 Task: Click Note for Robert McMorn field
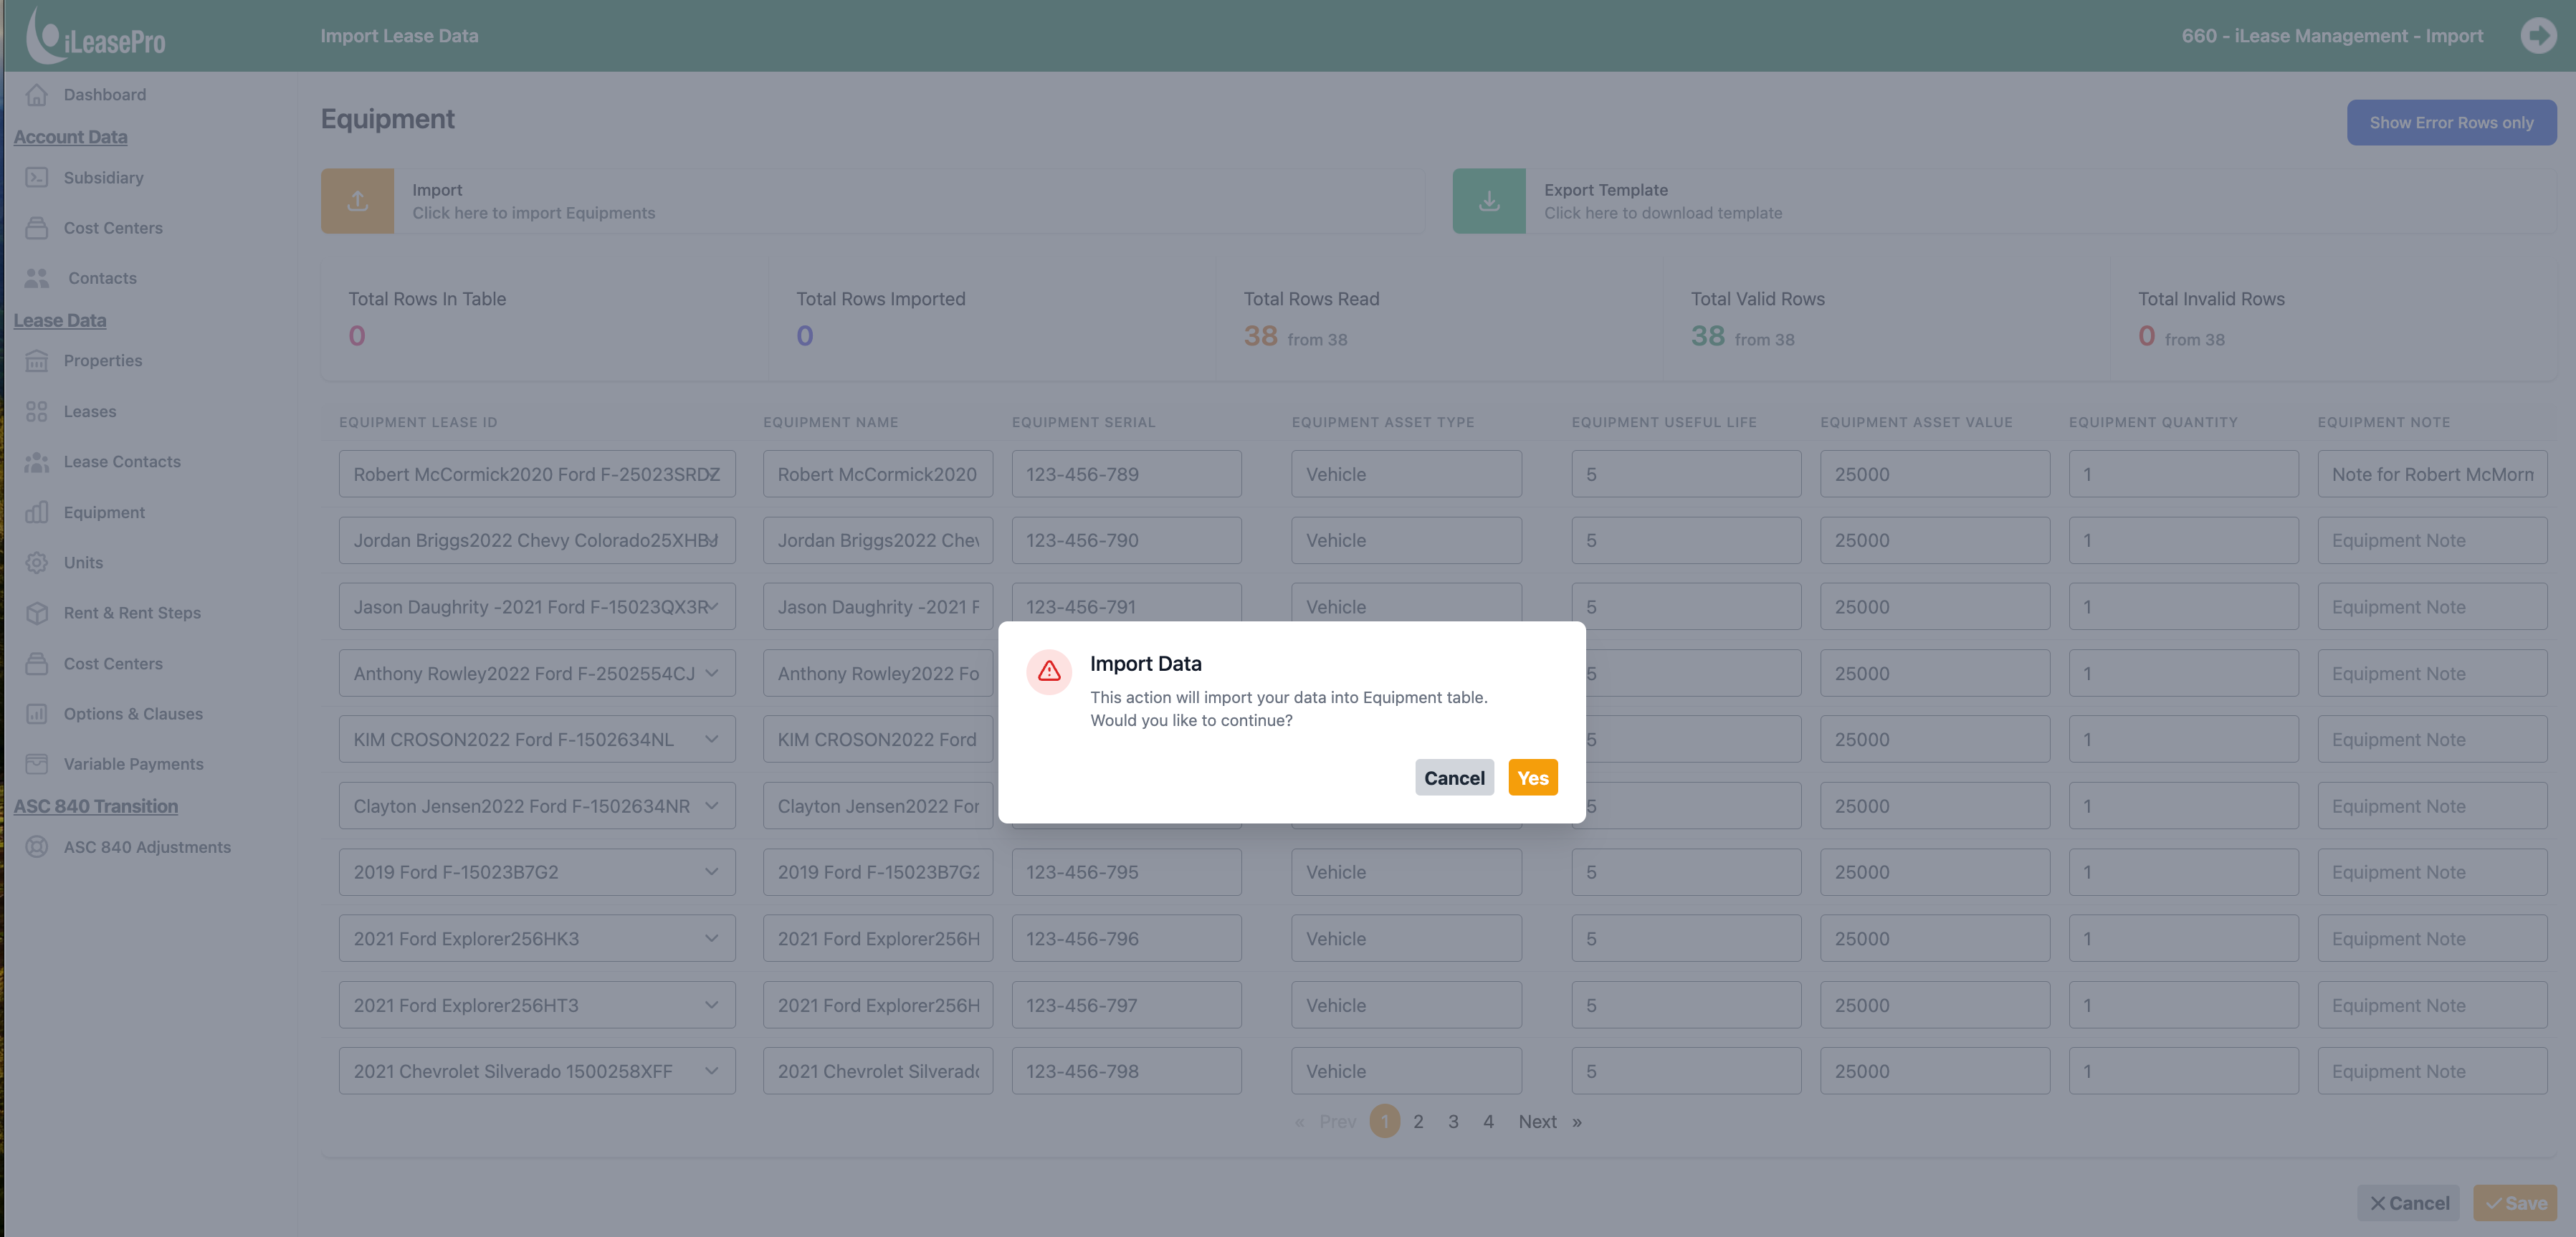pos(2432,474)
